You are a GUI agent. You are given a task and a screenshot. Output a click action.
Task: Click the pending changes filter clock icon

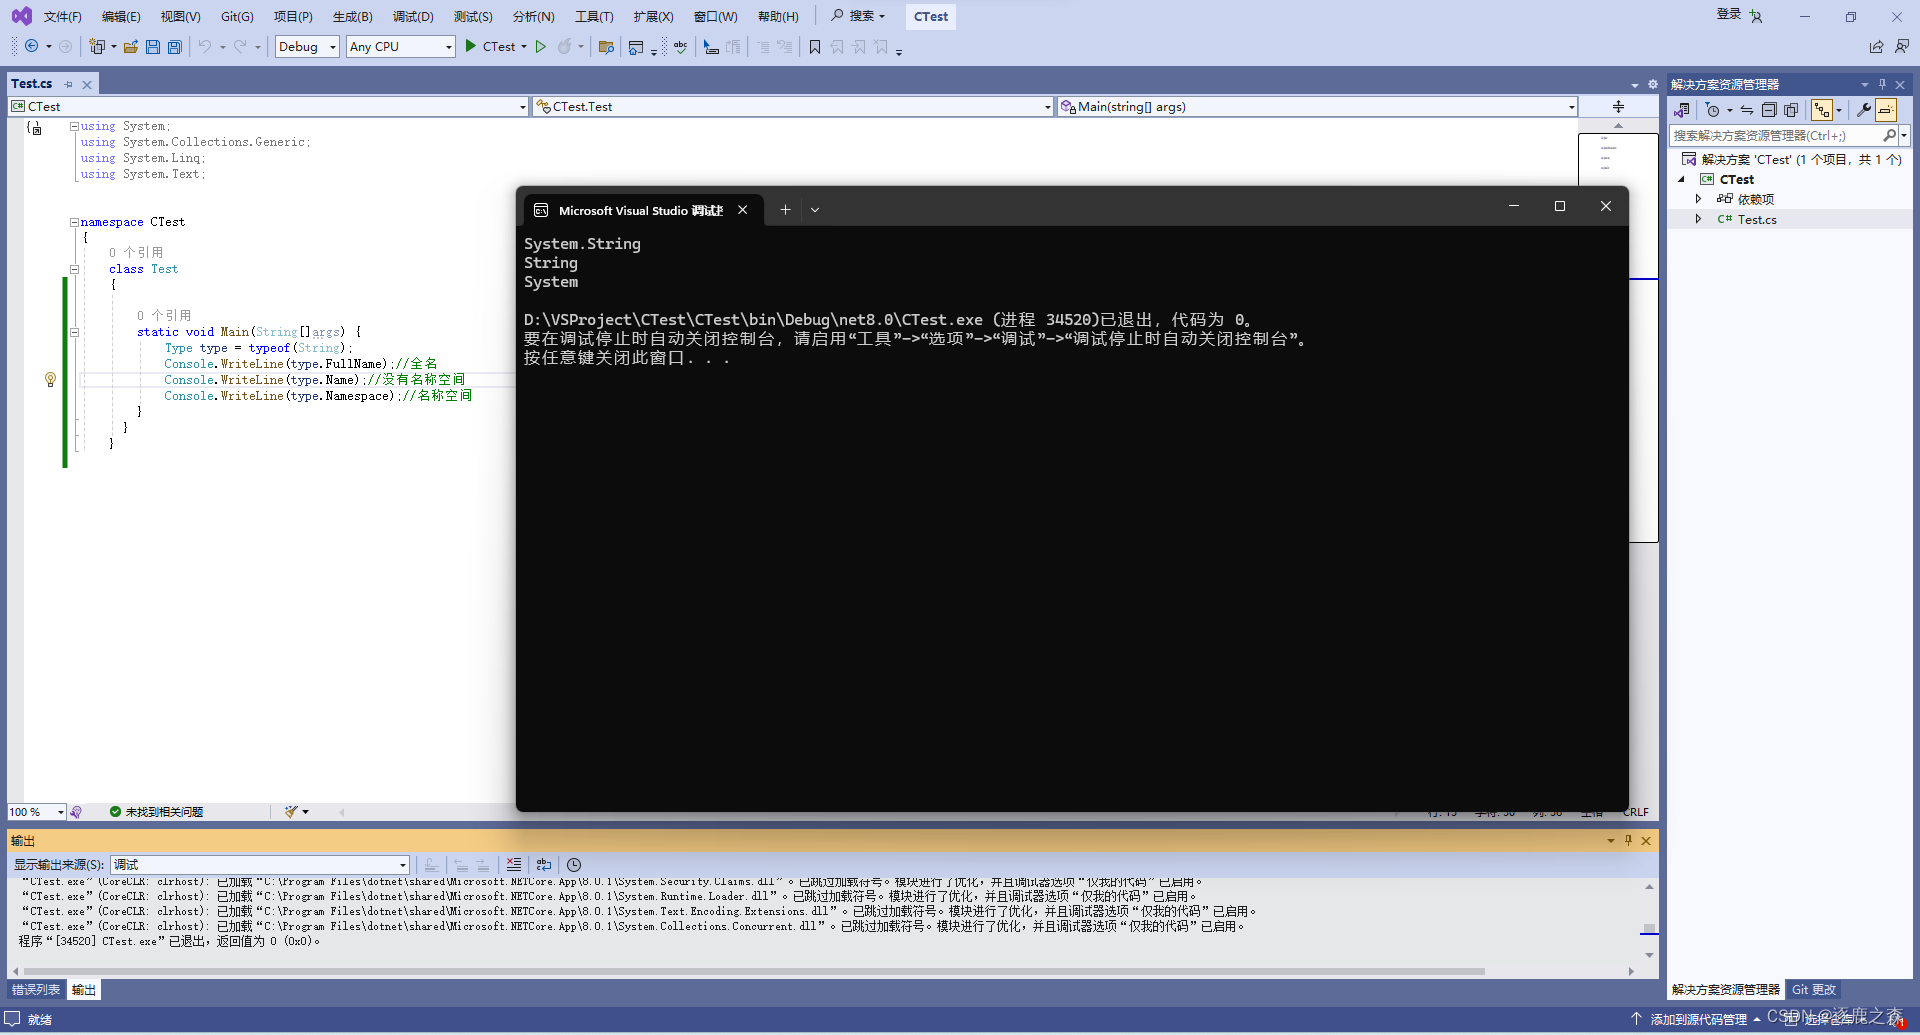click(1713, 110)
